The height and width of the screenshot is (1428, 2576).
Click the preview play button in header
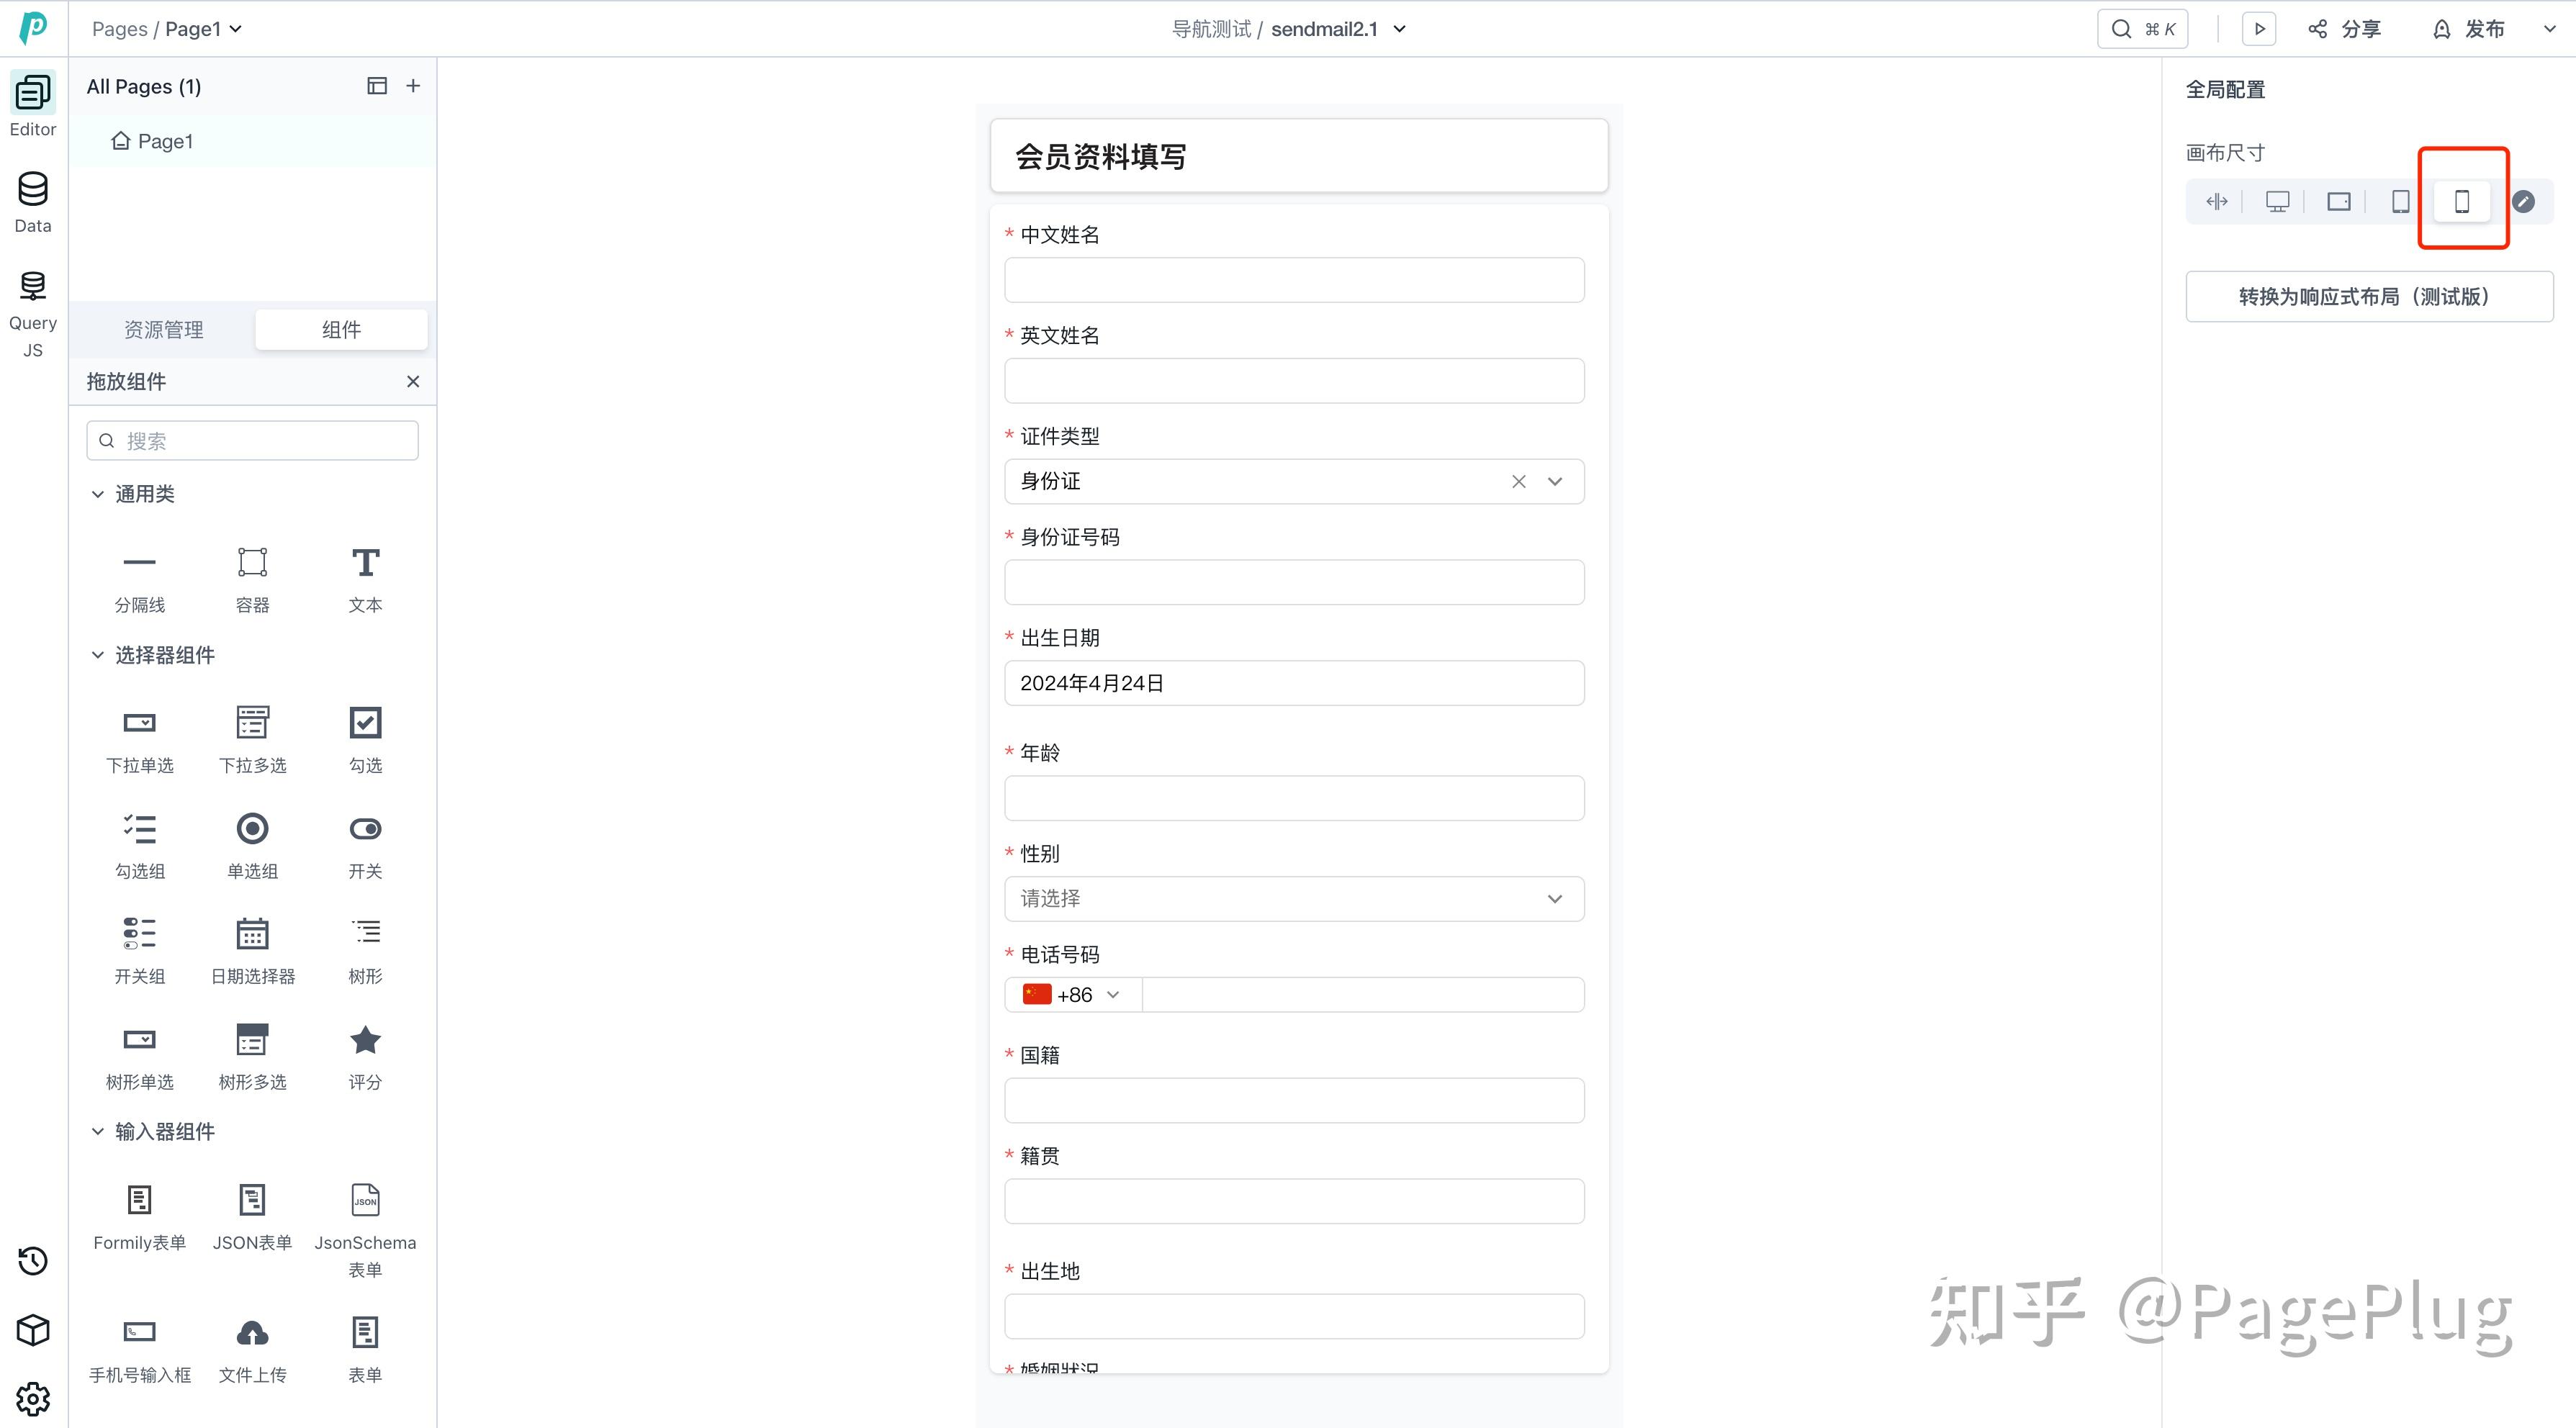tap(2258, 29)
